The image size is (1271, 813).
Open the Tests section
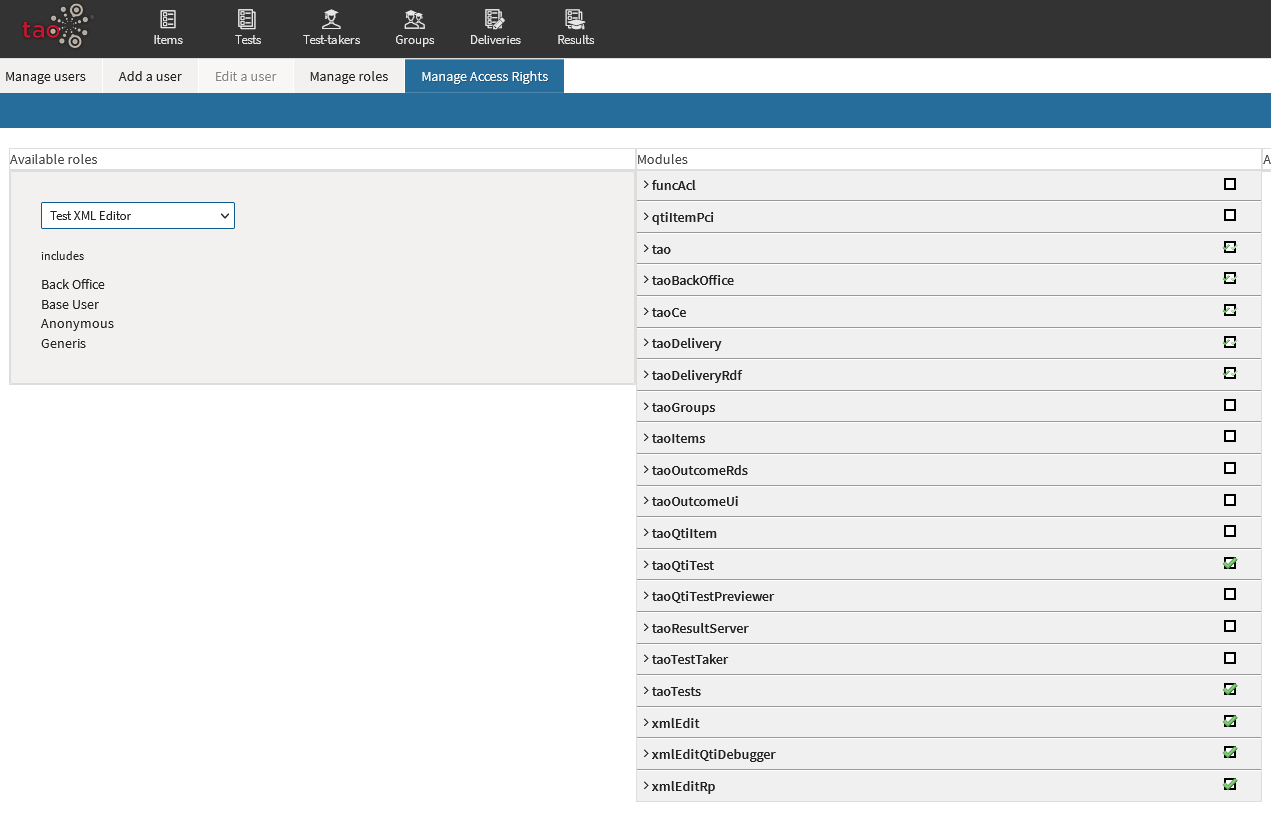point(247,27)
